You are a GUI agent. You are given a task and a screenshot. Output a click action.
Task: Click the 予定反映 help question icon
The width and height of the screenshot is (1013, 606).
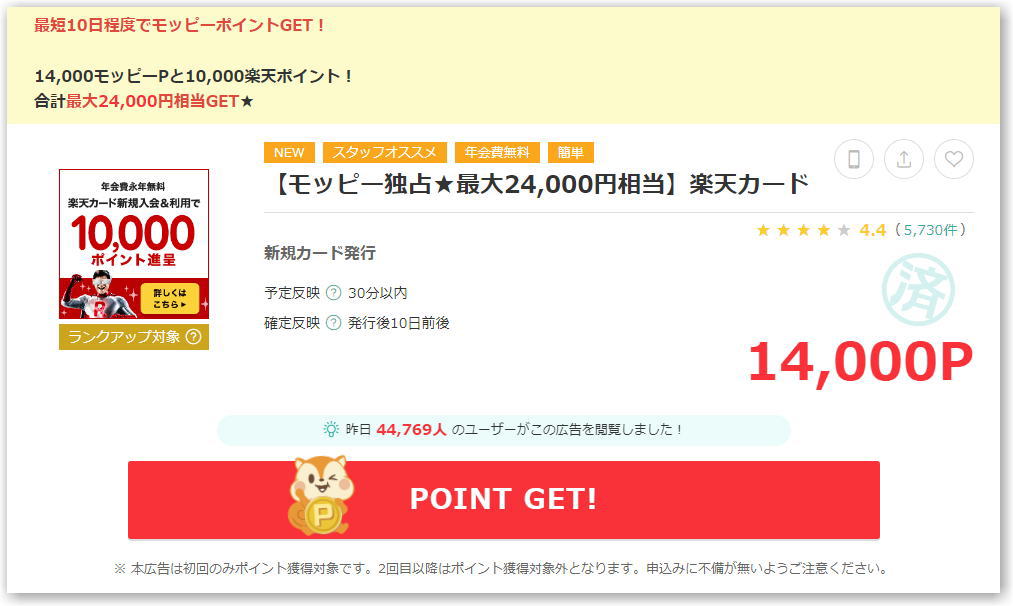pyautogui.click(x=333, y=293)
